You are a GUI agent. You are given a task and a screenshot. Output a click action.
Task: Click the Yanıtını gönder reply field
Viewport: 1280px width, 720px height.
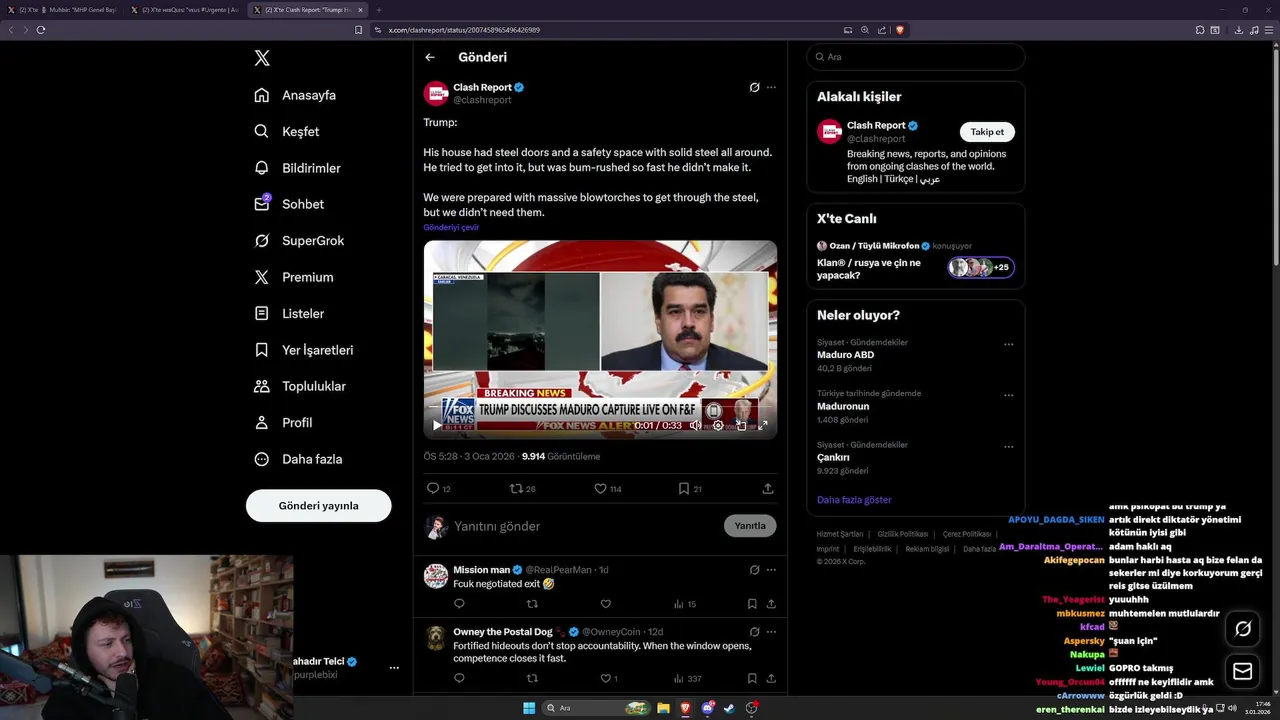click(x=585, y=526)
